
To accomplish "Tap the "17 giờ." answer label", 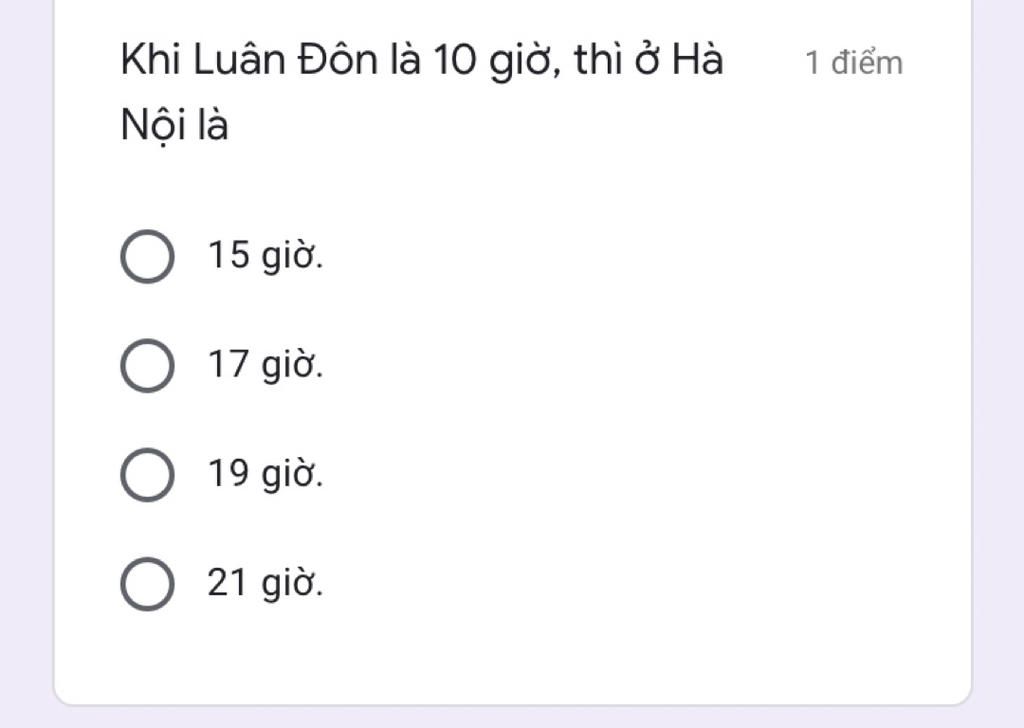I will click(x=265, y=365).
